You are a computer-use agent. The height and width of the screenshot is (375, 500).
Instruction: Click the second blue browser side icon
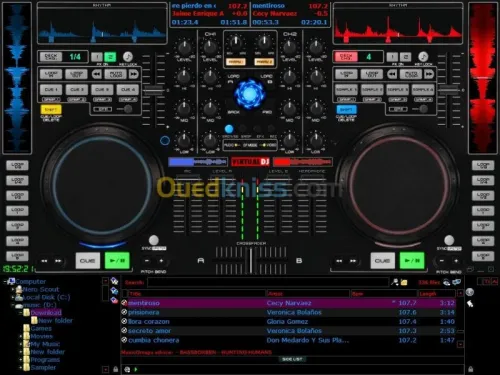(114, 291)
